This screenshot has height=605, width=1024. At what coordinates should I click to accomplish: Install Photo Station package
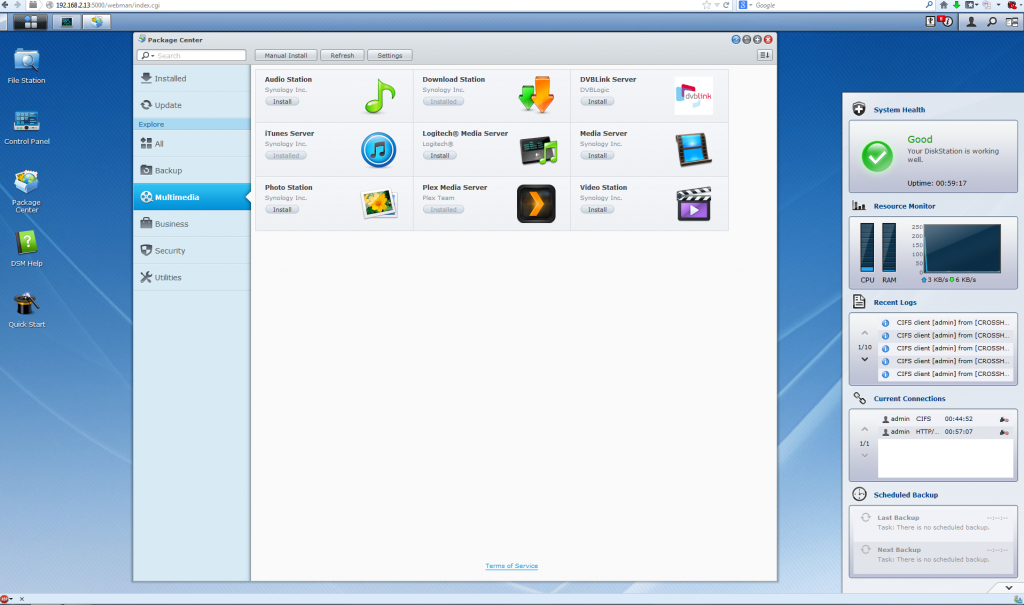(282, 210)
